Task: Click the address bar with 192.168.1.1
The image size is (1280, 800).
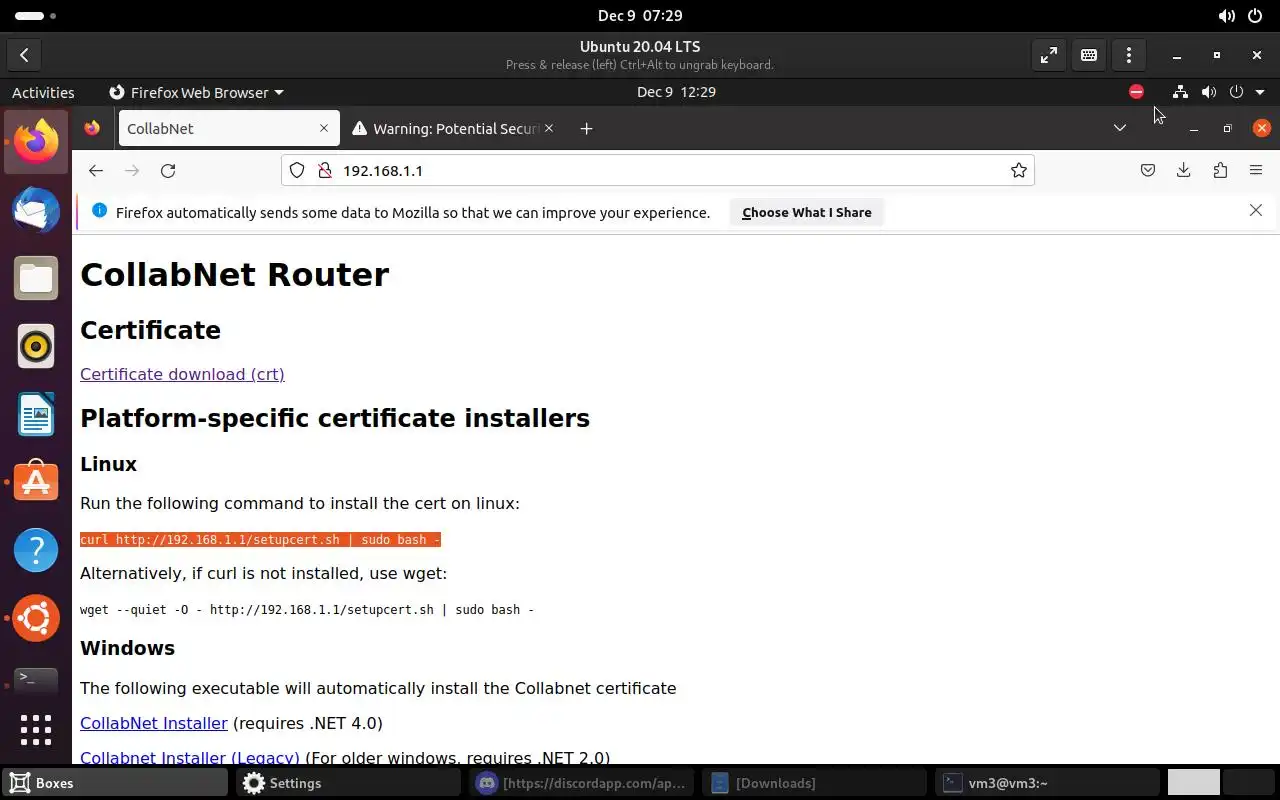Action: tap(657, 170)
